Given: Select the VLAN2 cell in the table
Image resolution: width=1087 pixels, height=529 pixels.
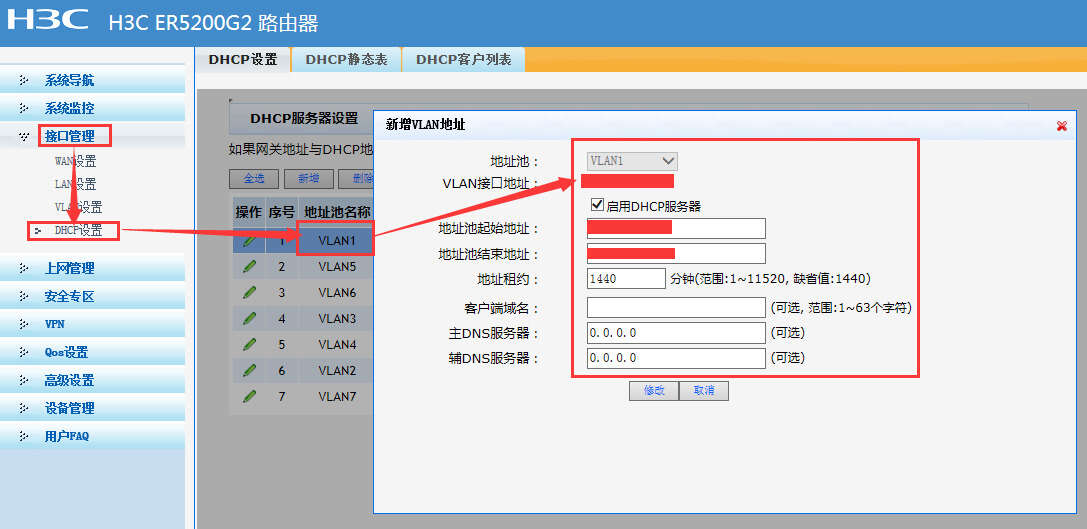Looking at the screenshot, I should point(336,370).
